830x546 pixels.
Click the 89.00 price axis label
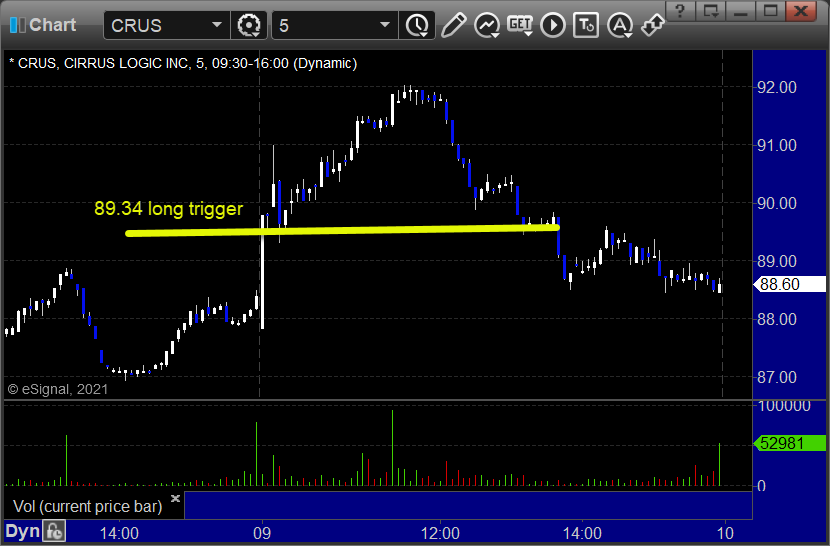pos(777,261)
